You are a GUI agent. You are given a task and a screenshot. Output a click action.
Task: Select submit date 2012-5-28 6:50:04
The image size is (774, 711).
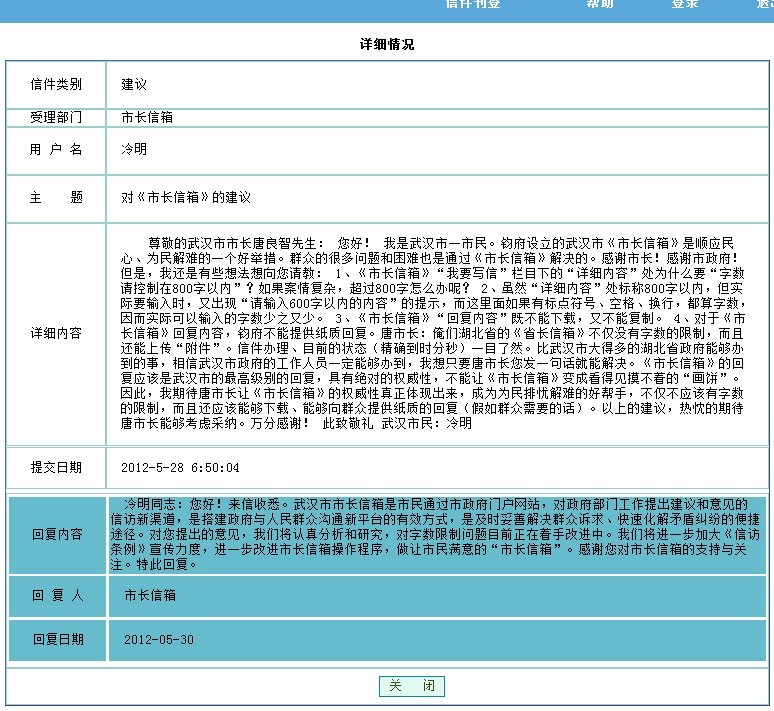180,468
